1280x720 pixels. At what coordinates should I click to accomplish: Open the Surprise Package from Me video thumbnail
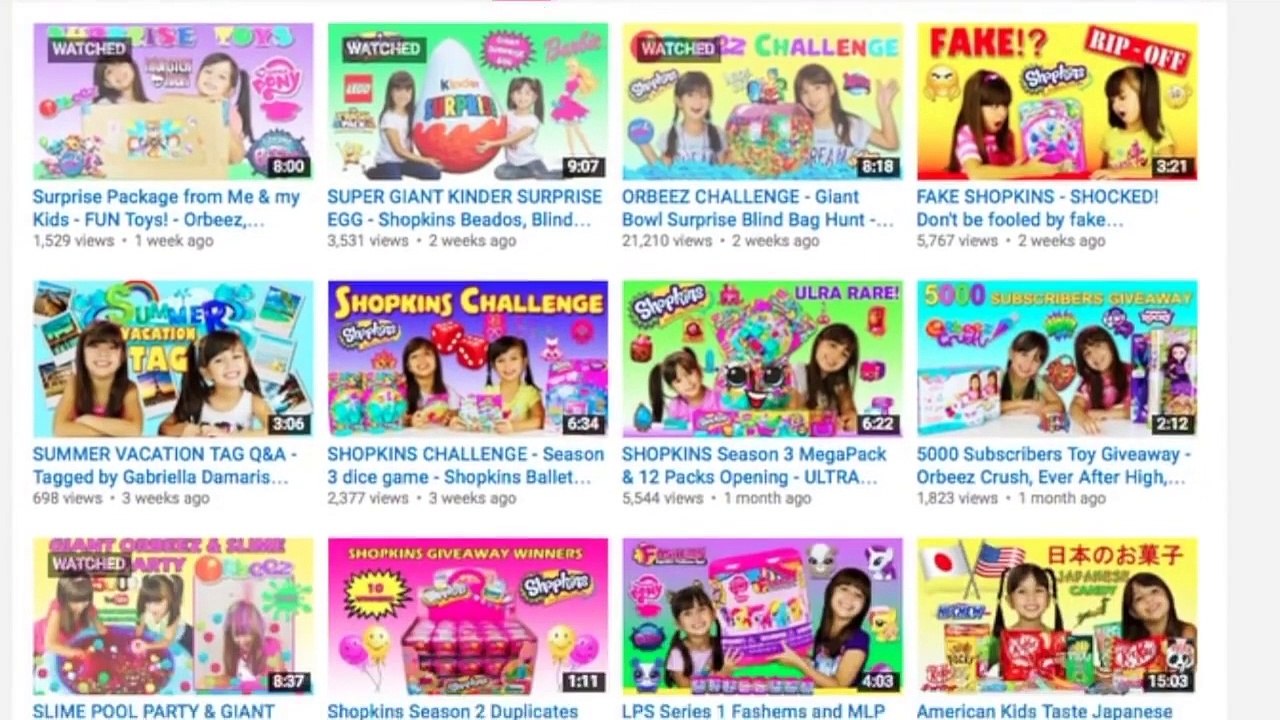coord(173,102)
